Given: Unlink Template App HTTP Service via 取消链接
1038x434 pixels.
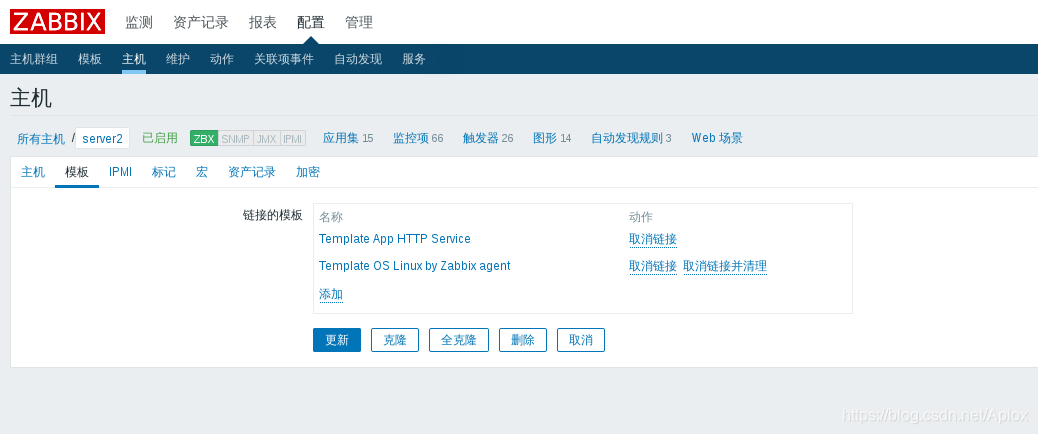Looking at the screenshot, I should click(653, 239).
